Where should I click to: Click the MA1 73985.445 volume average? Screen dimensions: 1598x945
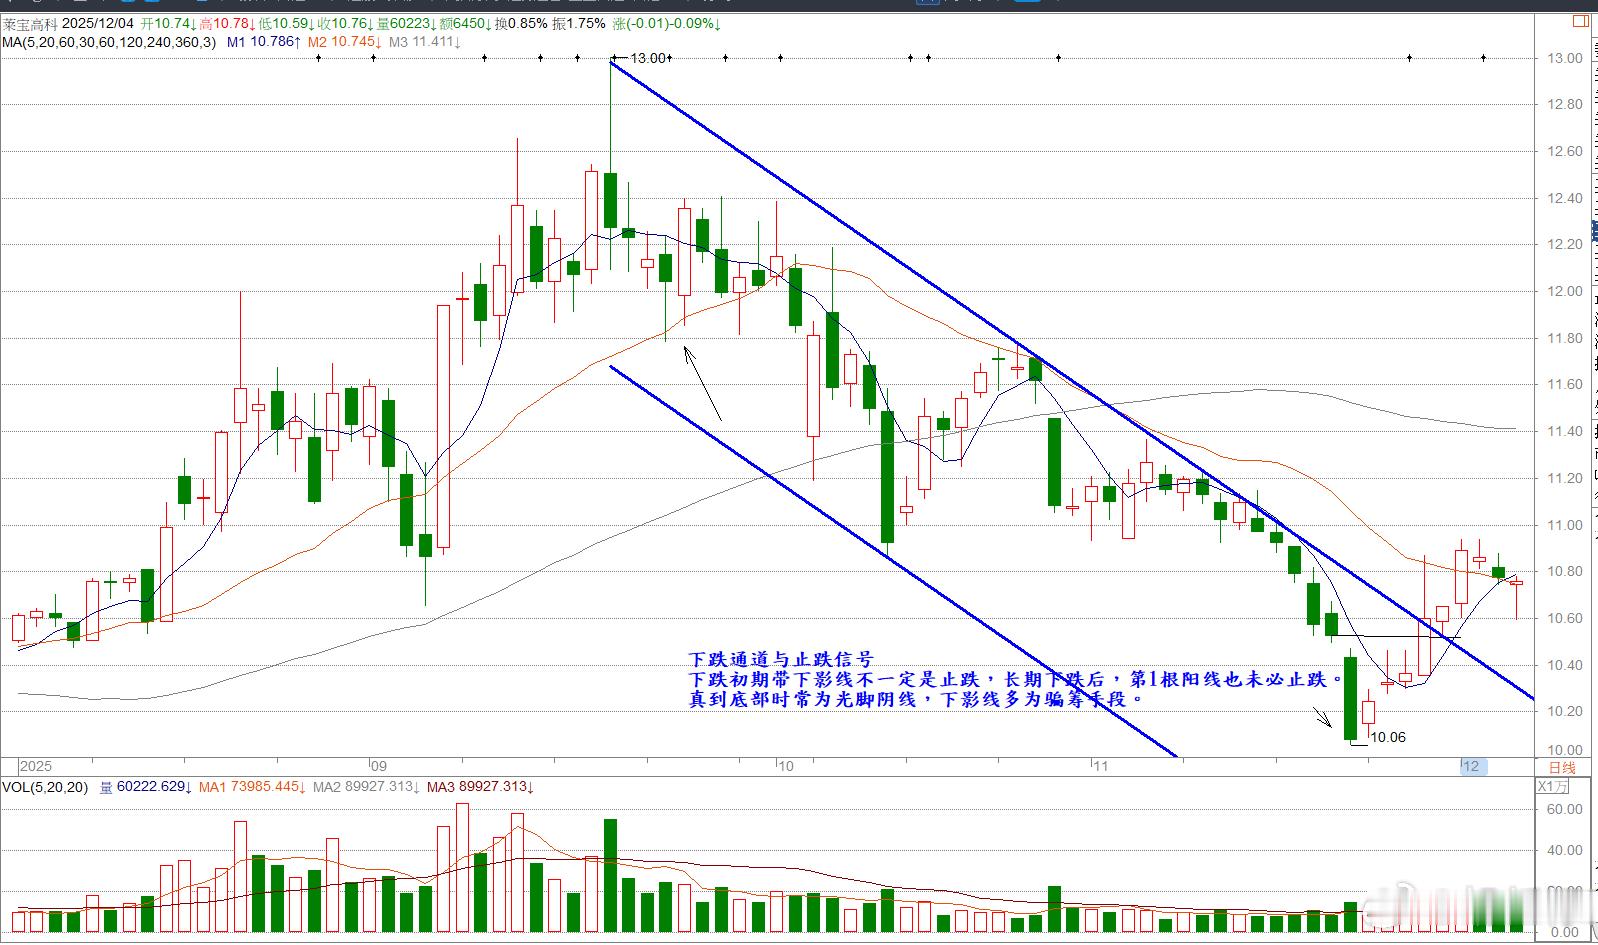tap(252, 787)
